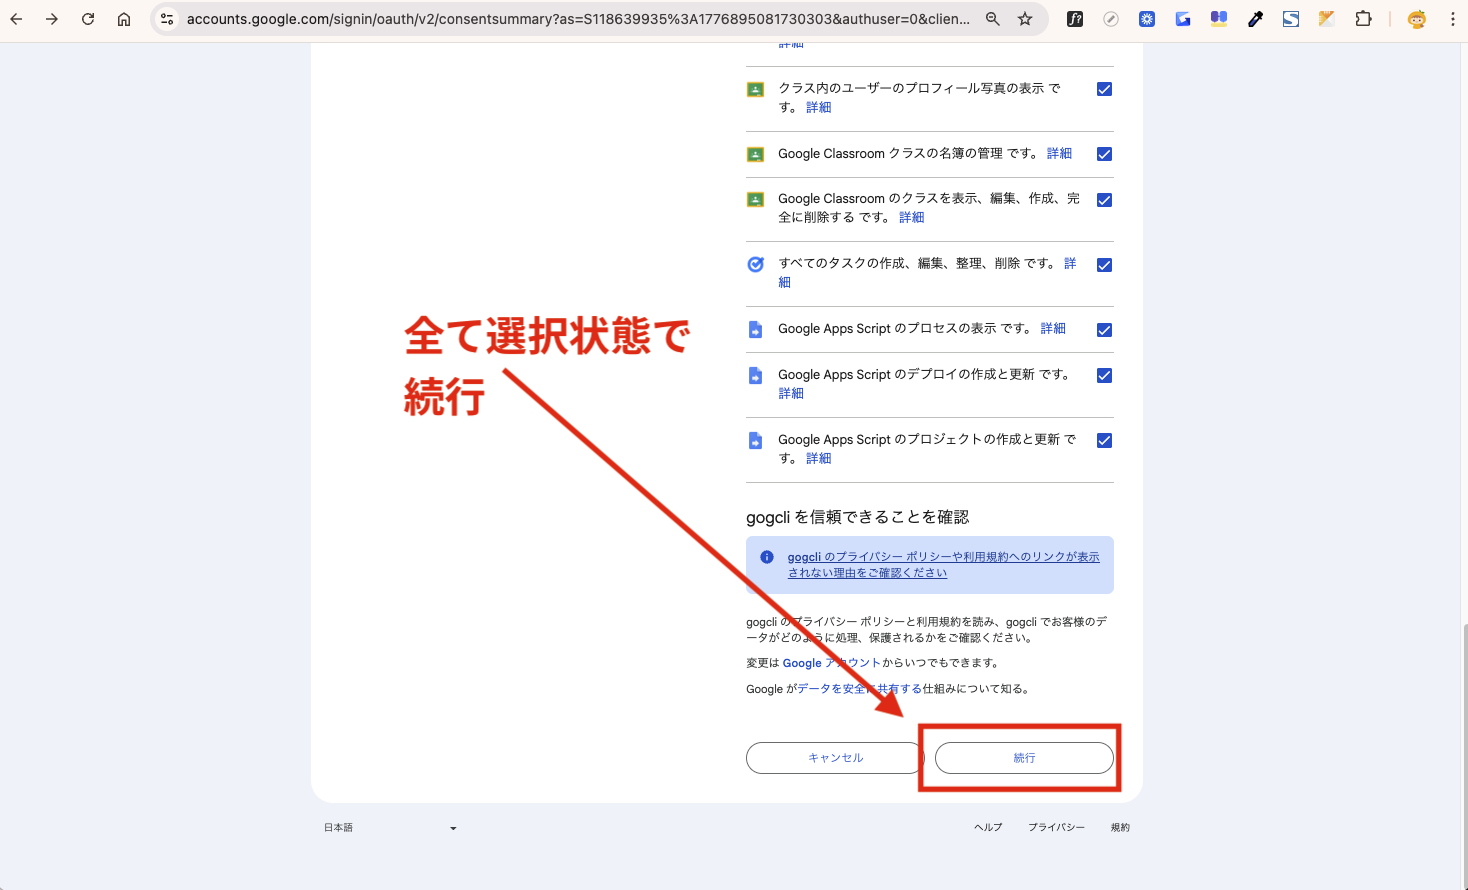Uncheck Google Classroom roster management permission
Screen dimensions: 1468x890
[x=1104, y=154]
